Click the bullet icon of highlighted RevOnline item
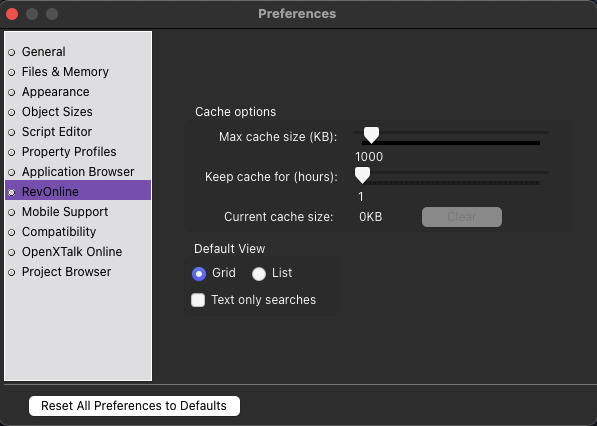Screen dimensions: 597x426 12,192
